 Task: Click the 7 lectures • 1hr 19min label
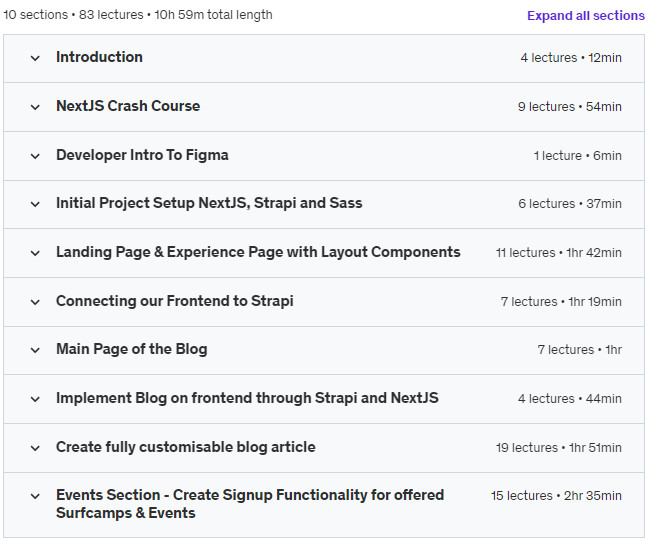click(x=561, y=301)
